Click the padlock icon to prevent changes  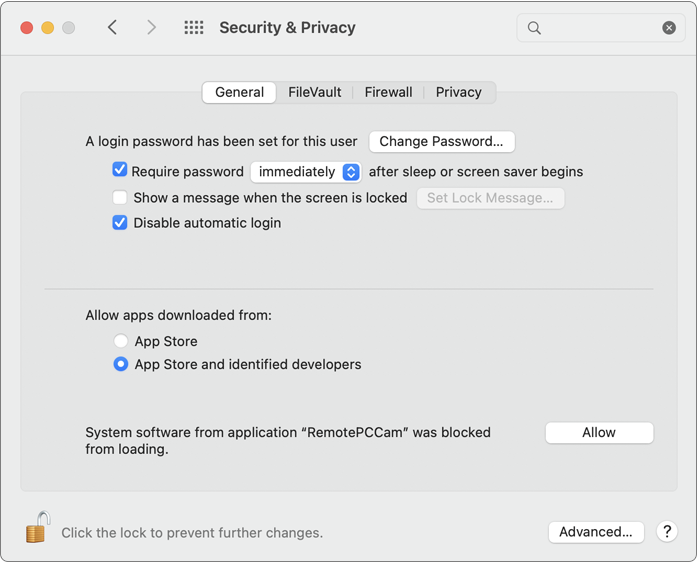pyautogui.click(x=38, y=528)
